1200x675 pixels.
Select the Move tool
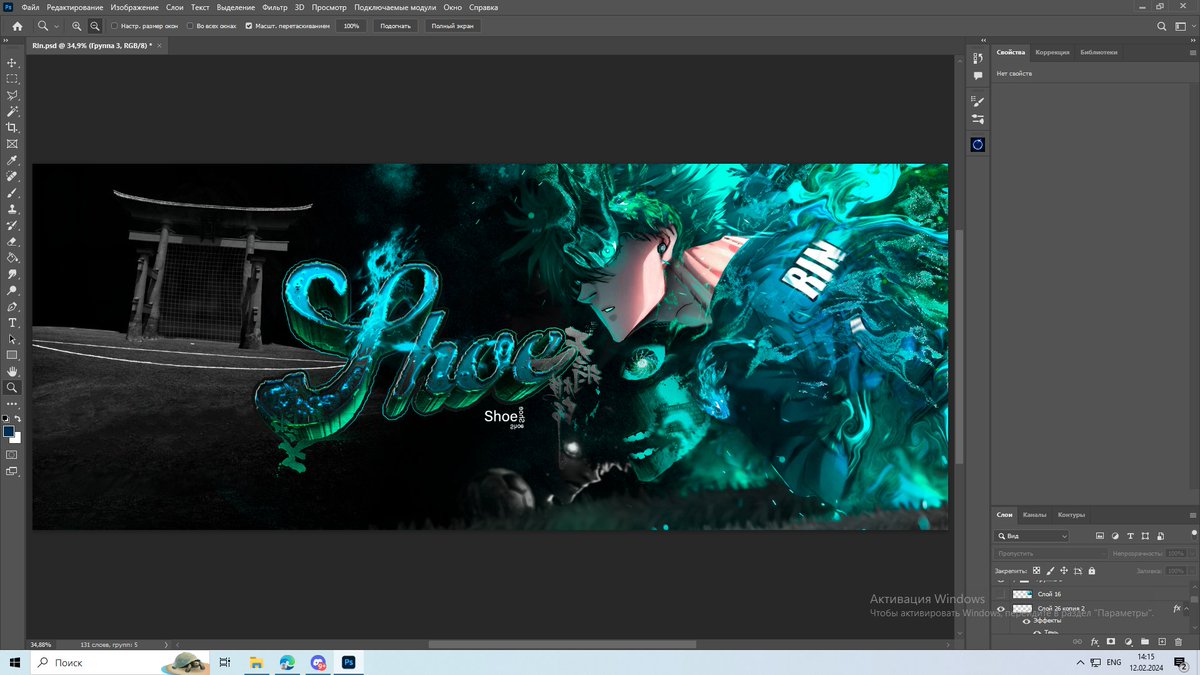pyautogui.click(x=12, y=62)
